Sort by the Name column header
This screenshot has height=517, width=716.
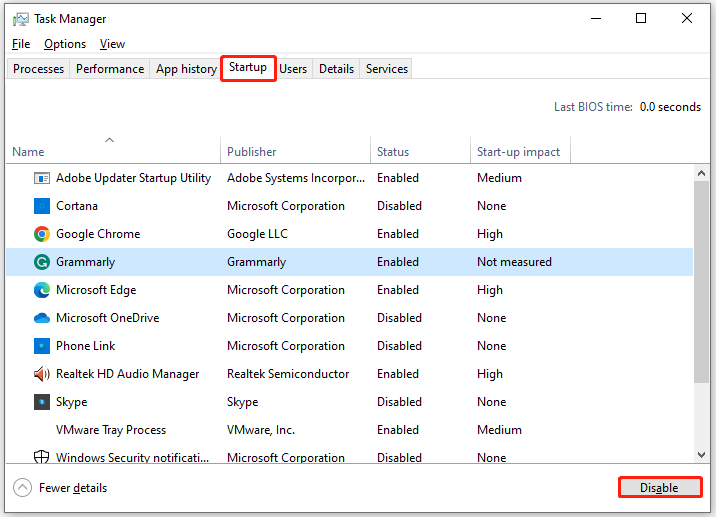[113, 150]
